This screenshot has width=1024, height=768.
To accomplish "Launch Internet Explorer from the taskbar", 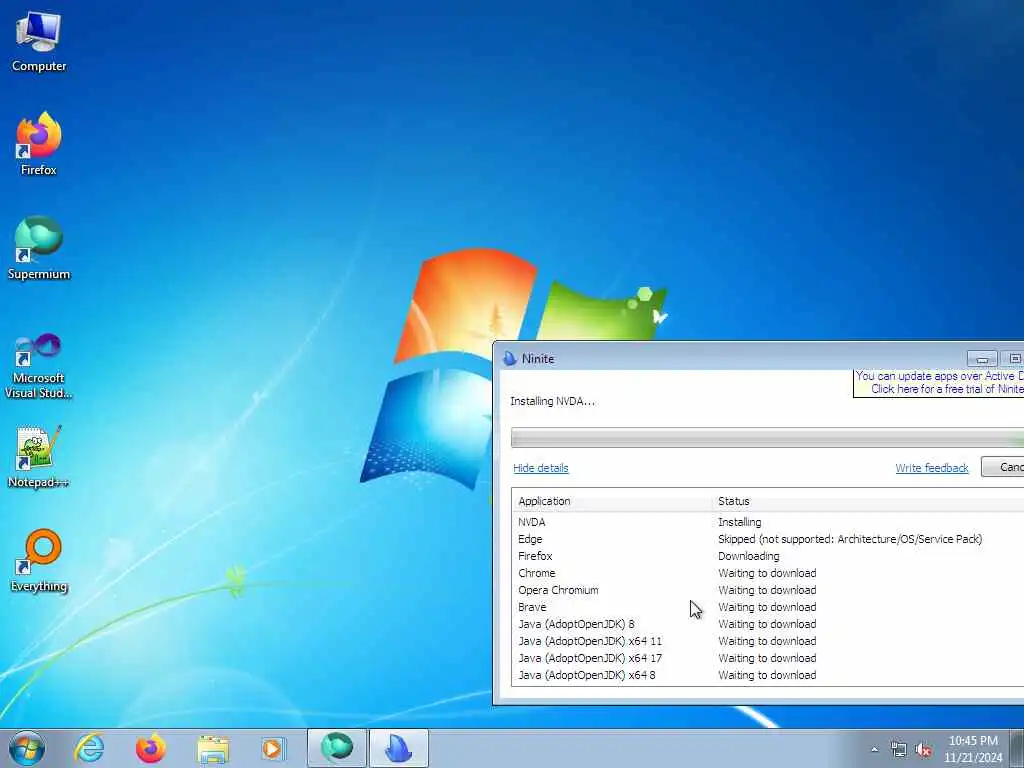I will (89, 748).
